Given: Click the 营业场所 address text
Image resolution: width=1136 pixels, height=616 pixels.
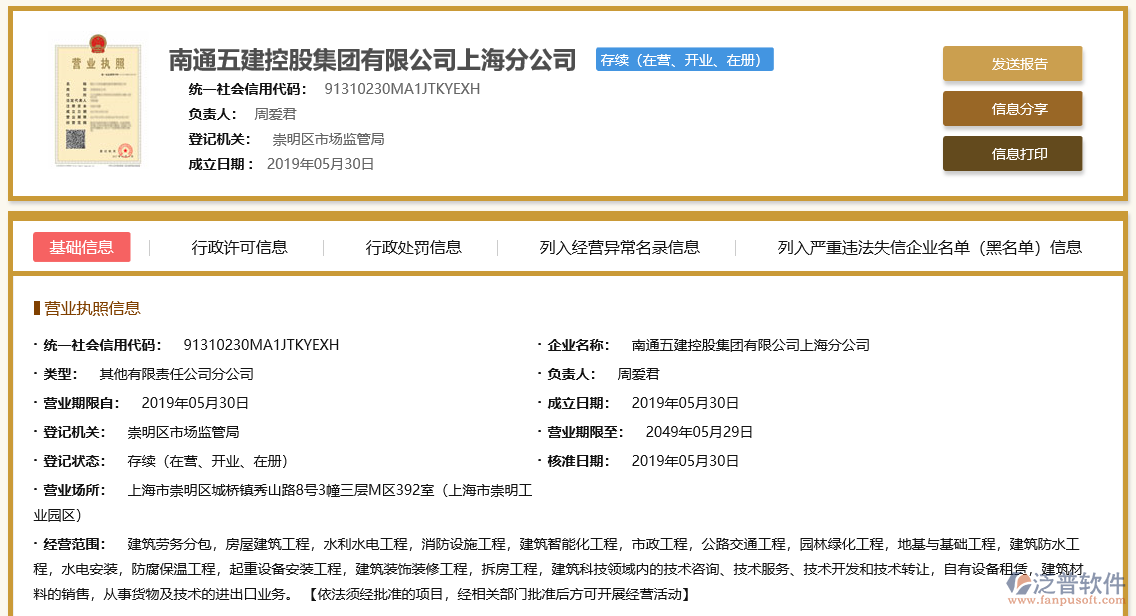Looking at the screenshot, I should 283,502.
